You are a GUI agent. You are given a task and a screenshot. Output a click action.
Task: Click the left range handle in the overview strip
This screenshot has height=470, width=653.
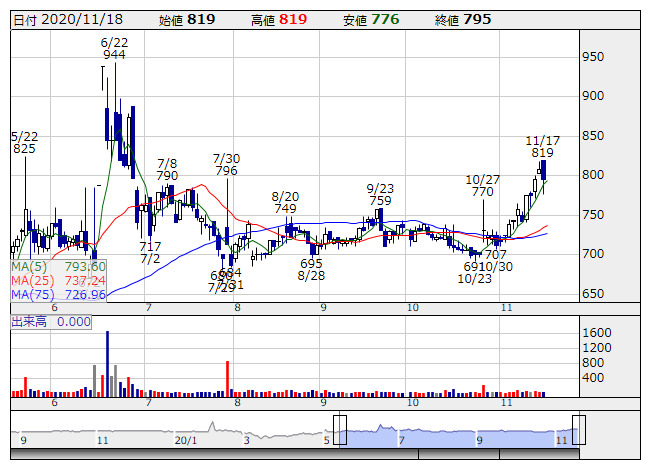[340, 430]
